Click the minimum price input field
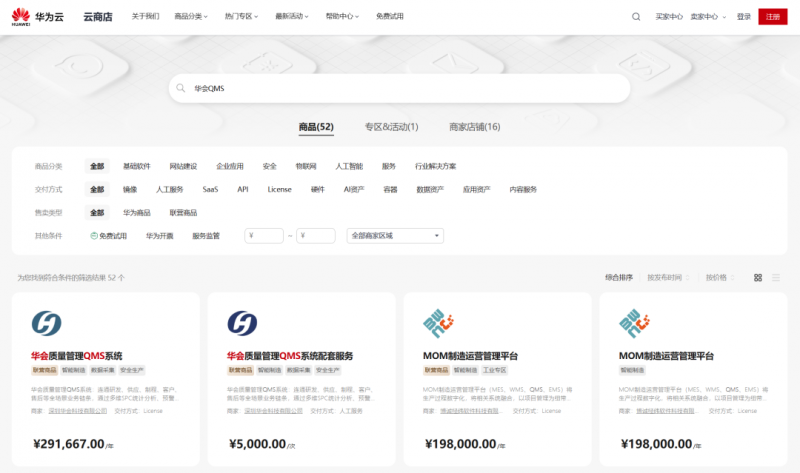Viewport: 800px width, 473px height. pyautogui.click(x=264, y=236)
